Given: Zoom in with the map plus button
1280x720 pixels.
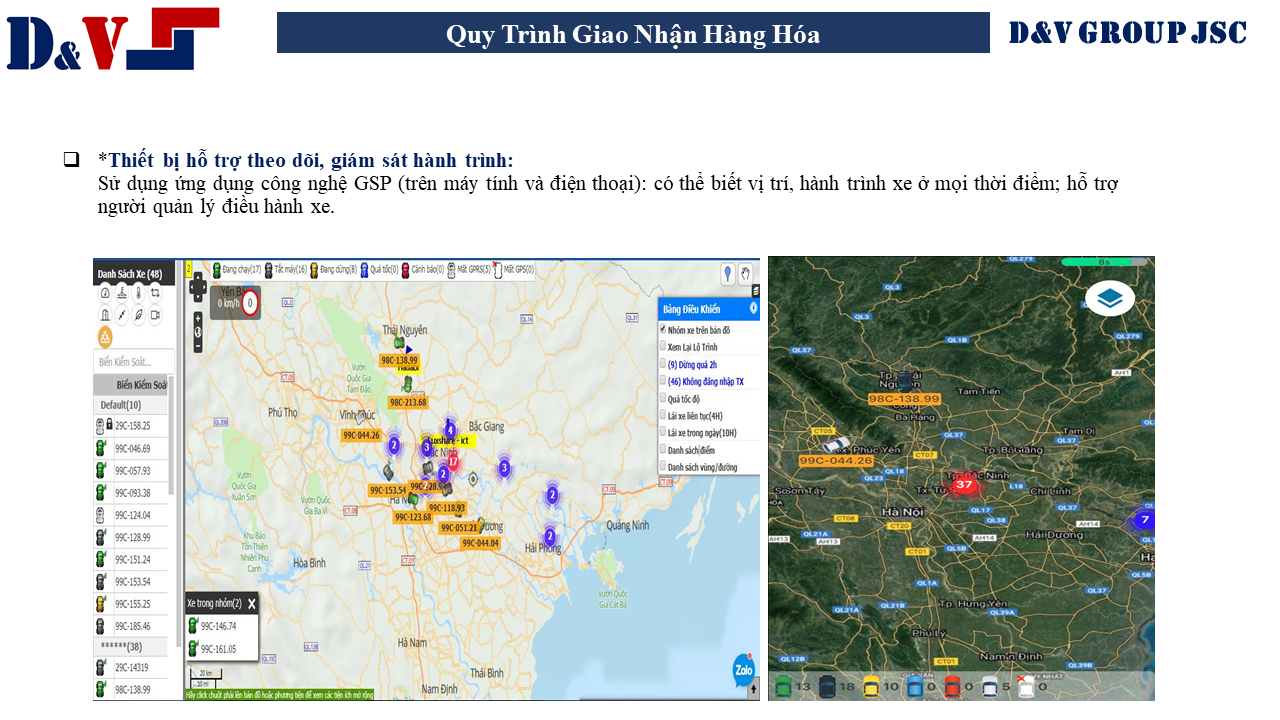Looking at the screenshot, I should pos(198,317).
